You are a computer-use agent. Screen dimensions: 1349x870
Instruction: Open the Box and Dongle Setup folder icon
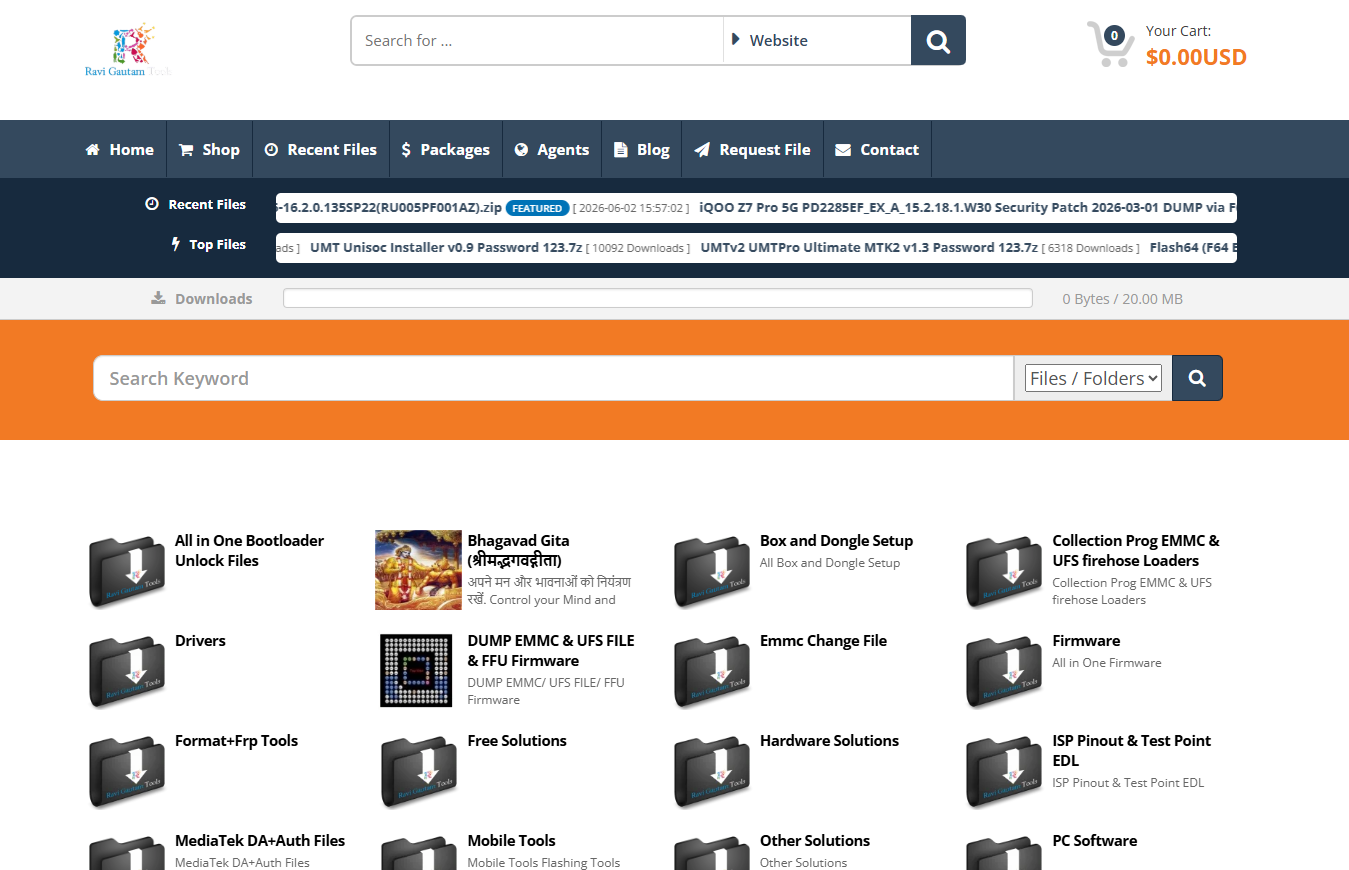pos(712,571)
